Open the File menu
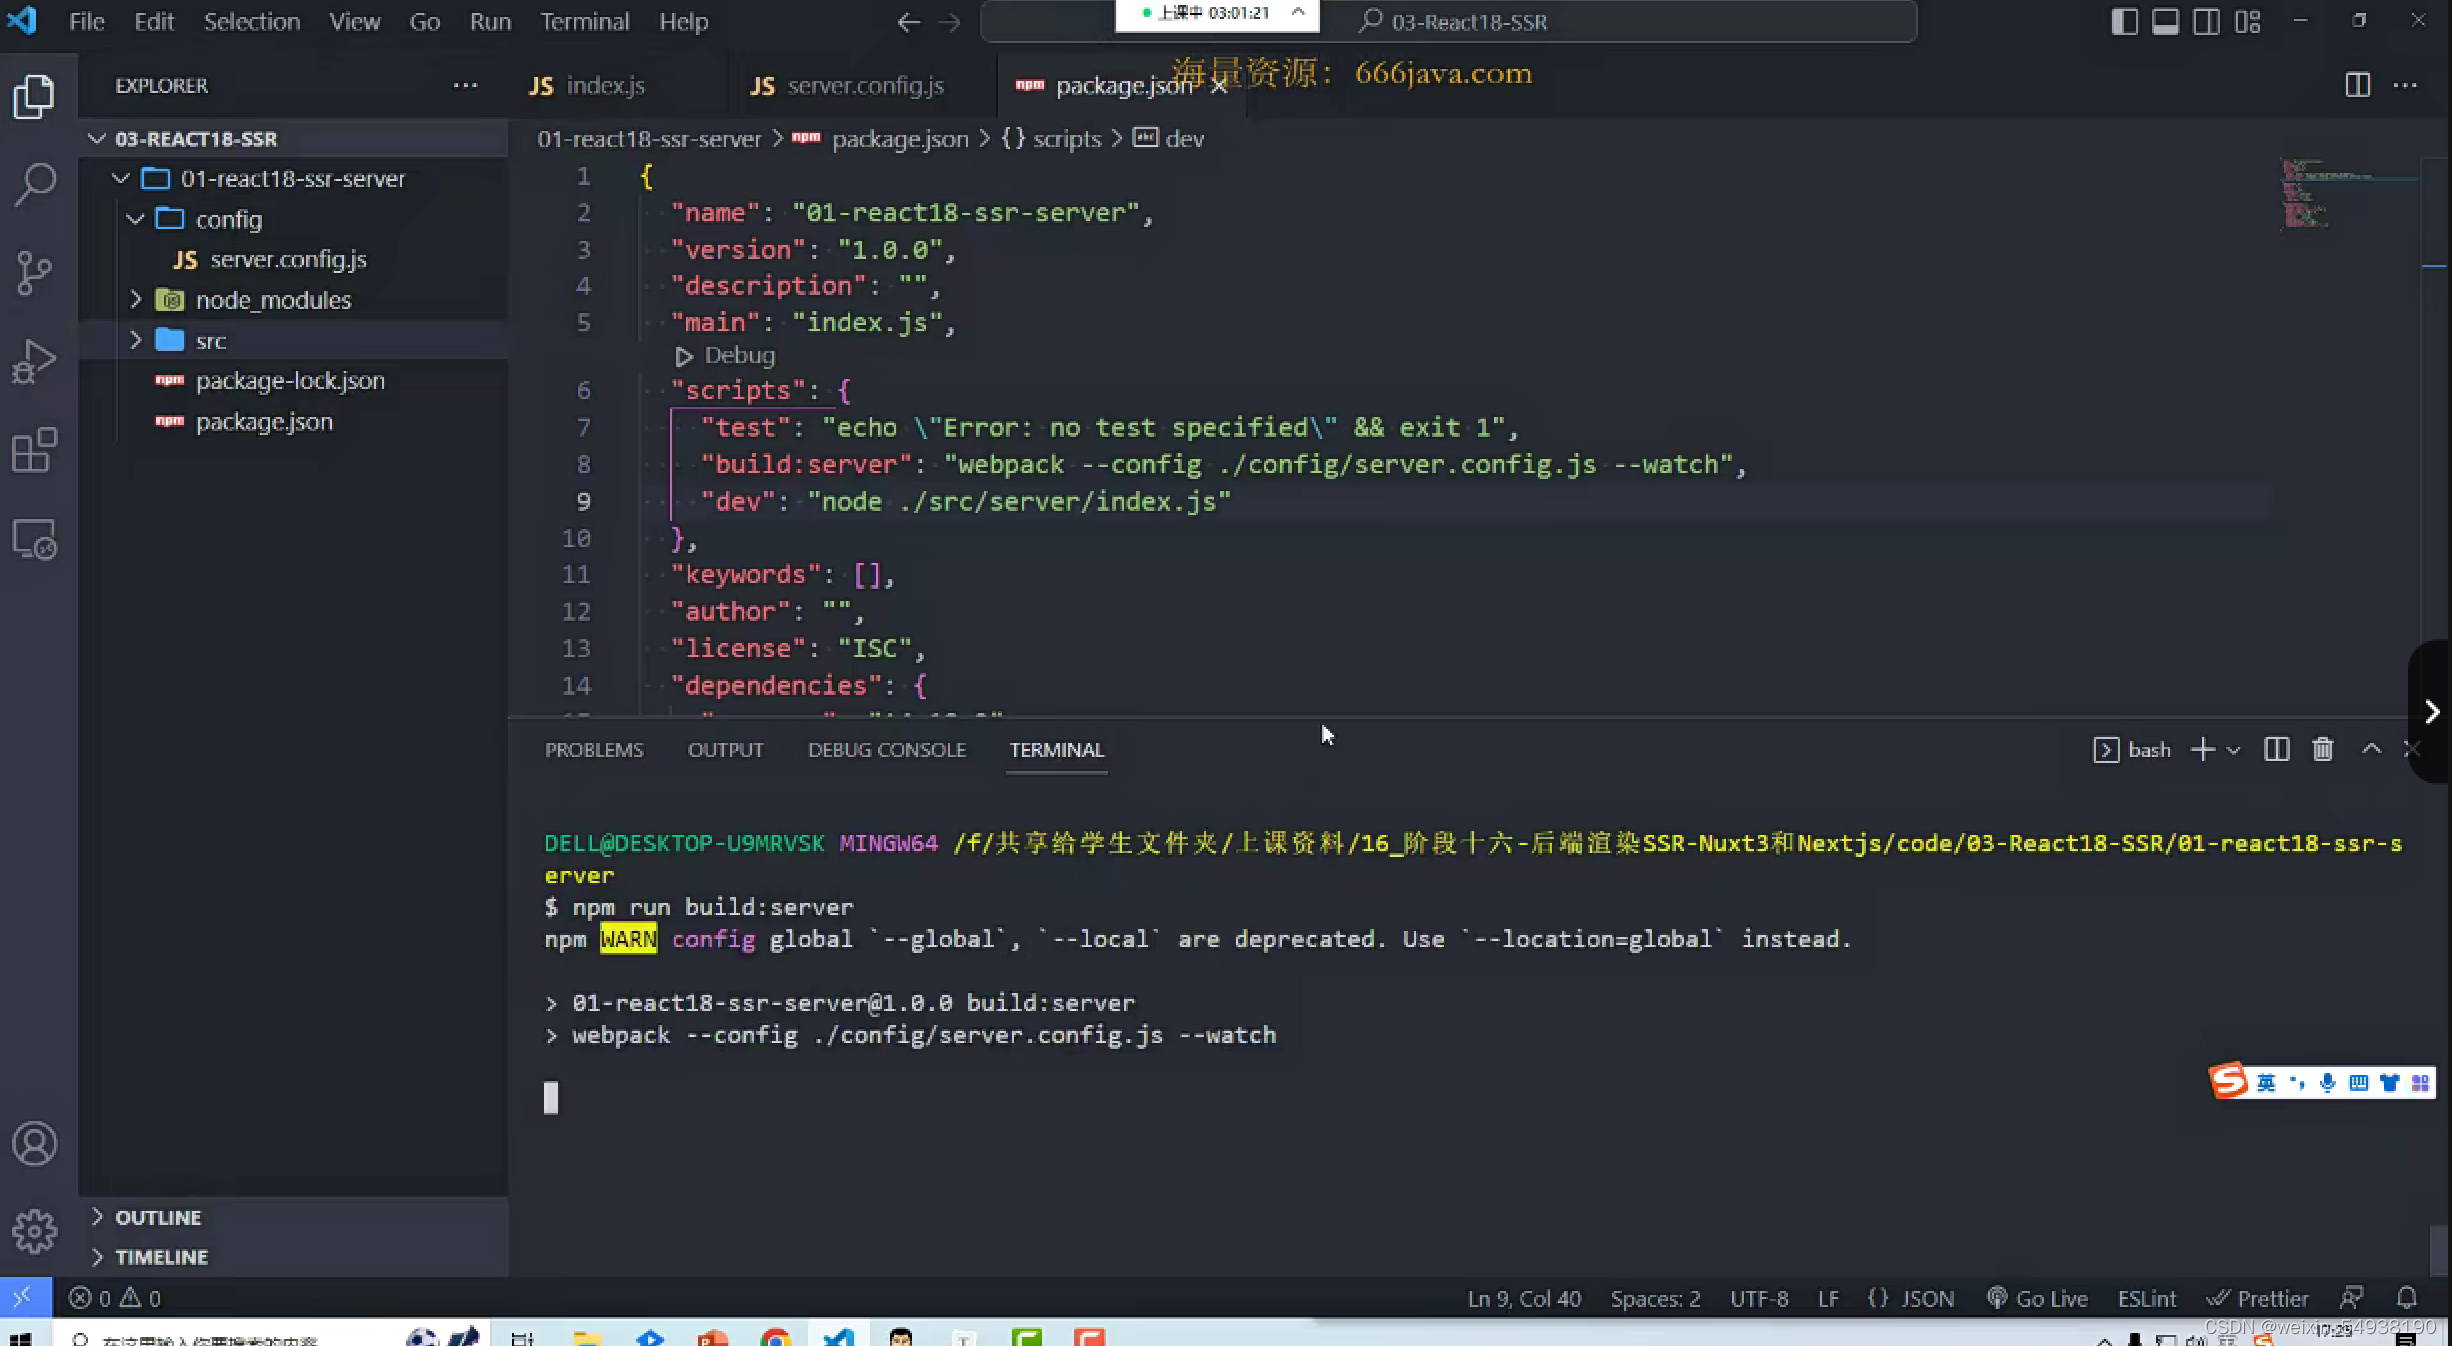This screenshot has height=1346, width=2452. coord(86,22)
